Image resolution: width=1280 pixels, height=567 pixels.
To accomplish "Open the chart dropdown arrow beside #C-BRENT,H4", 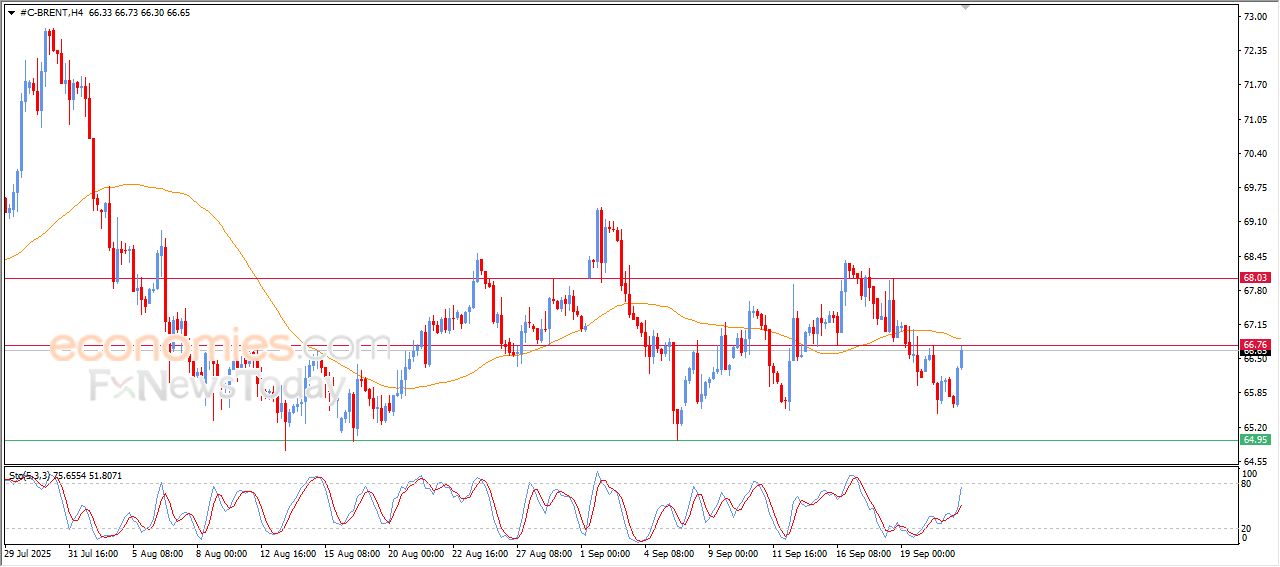I will (x=10, y=12).
